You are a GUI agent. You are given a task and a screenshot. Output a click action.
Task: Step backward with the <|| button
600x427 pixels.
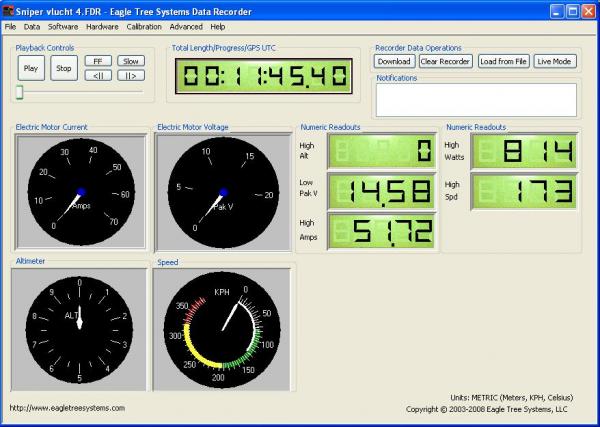tap(98, 75)
